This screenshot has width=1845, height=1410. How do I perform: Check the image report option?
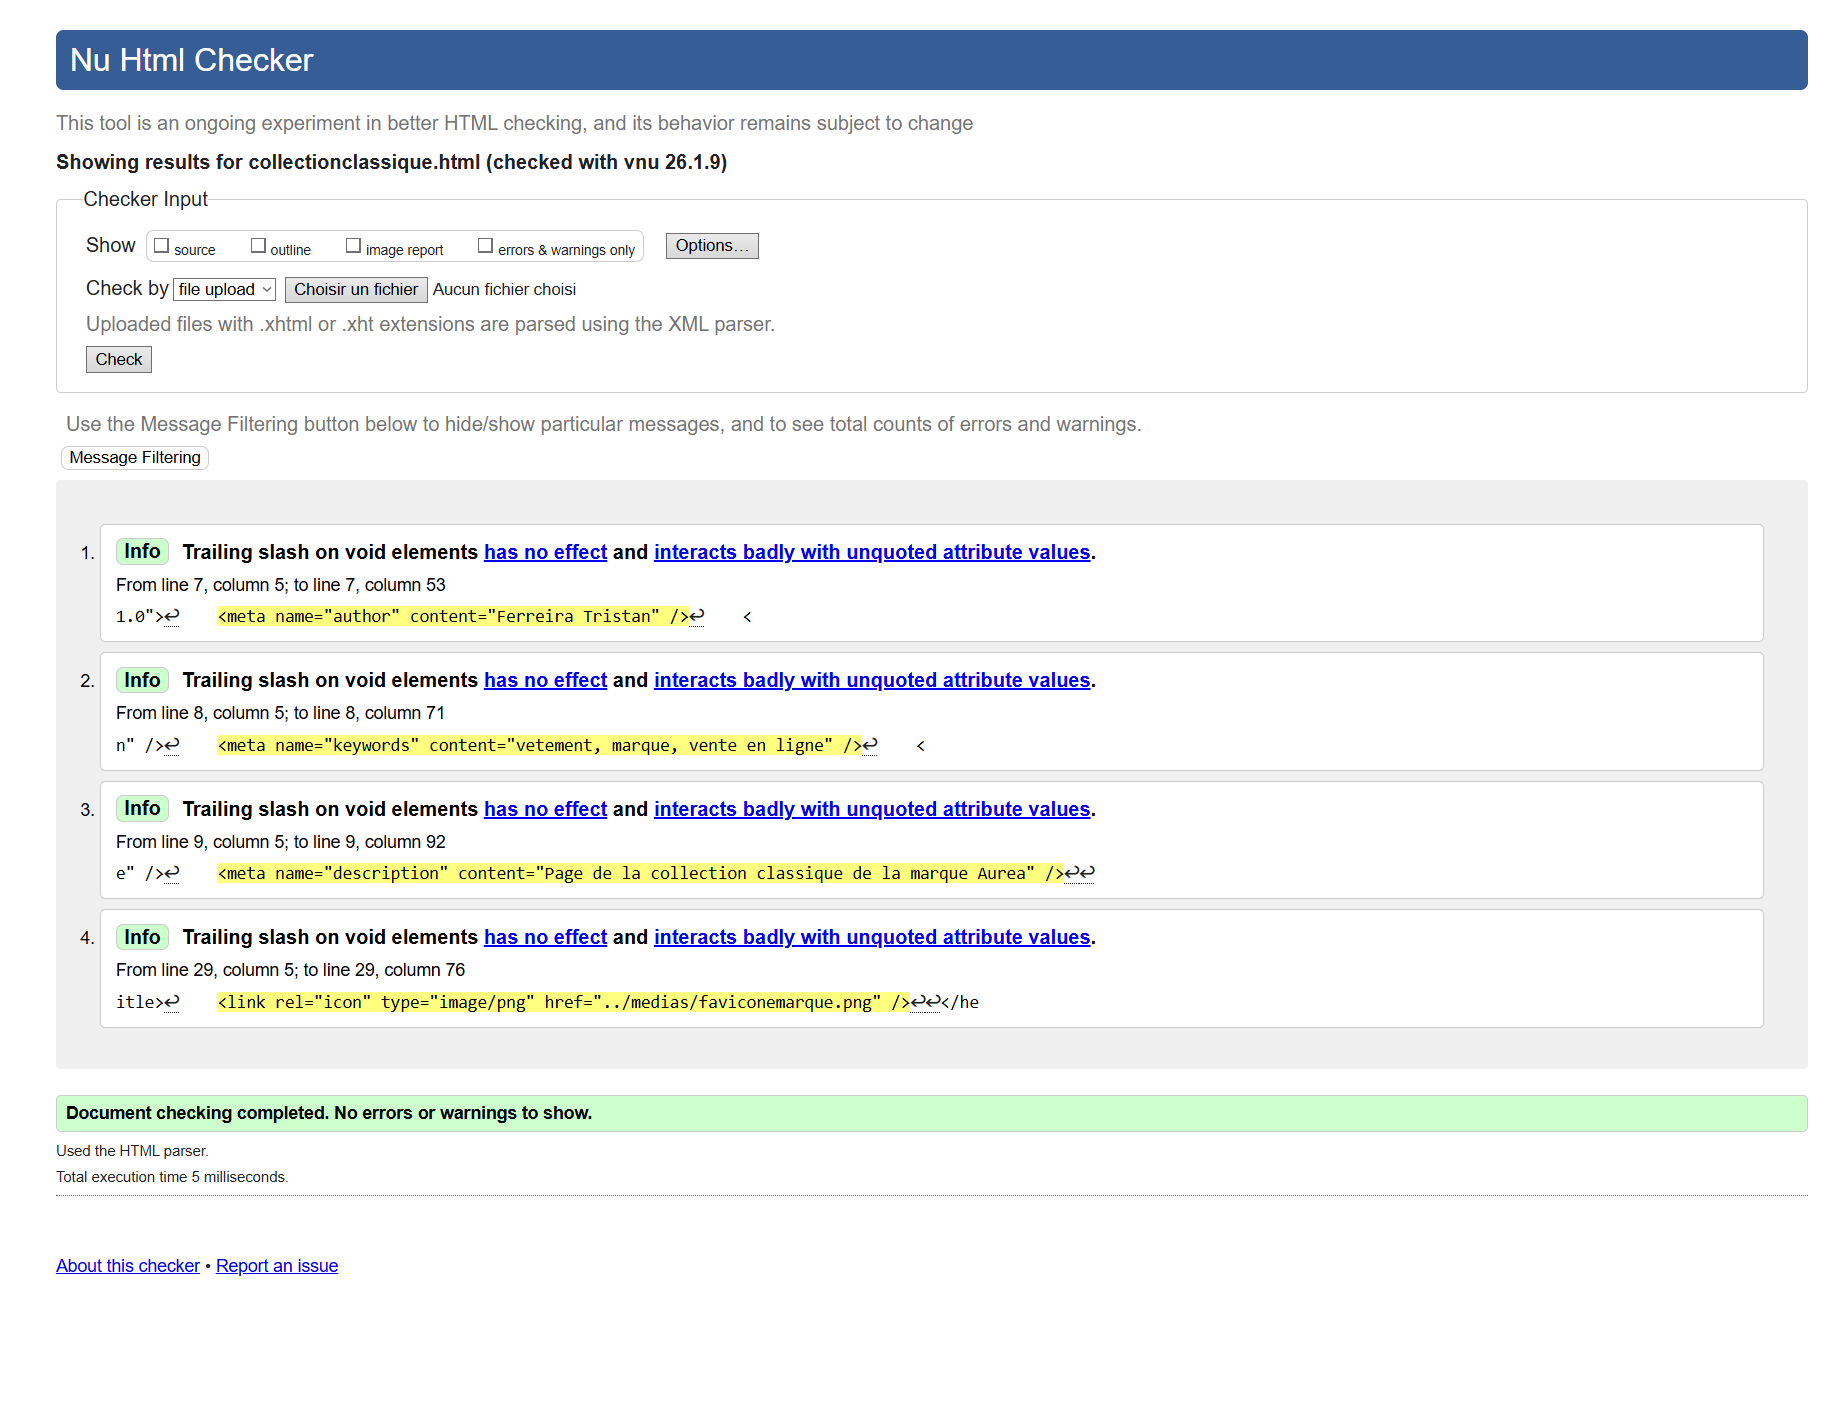click(353, 246)
